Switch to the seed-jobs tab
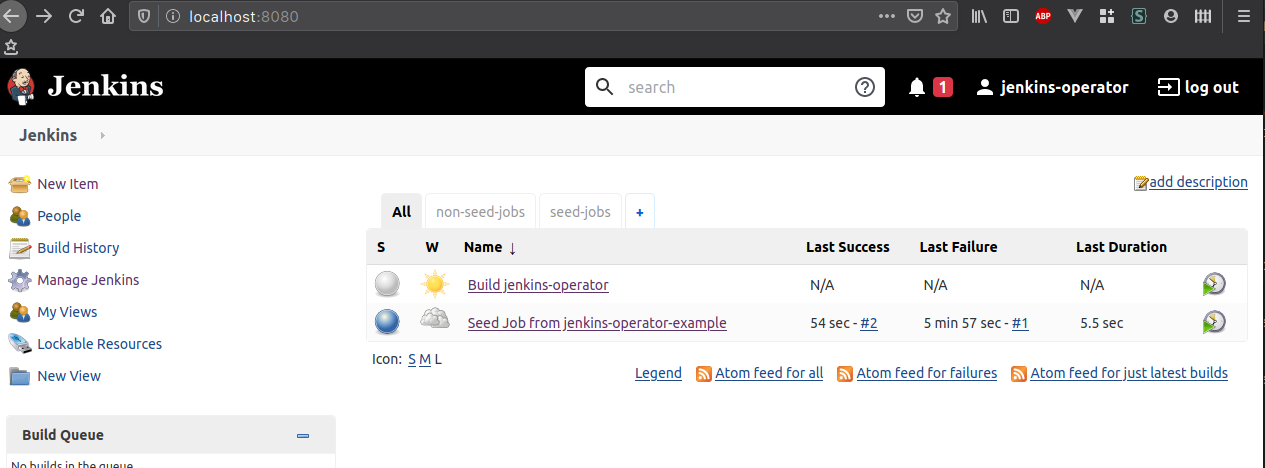The height and width of the screenshot is (468, 1265). (x=580, y=212)
